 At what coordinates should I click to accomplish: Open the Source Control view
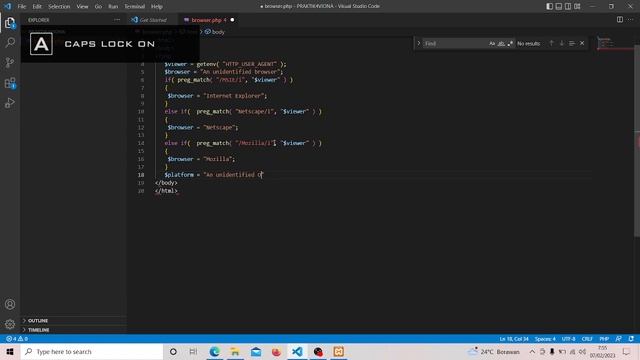(10, 62)
